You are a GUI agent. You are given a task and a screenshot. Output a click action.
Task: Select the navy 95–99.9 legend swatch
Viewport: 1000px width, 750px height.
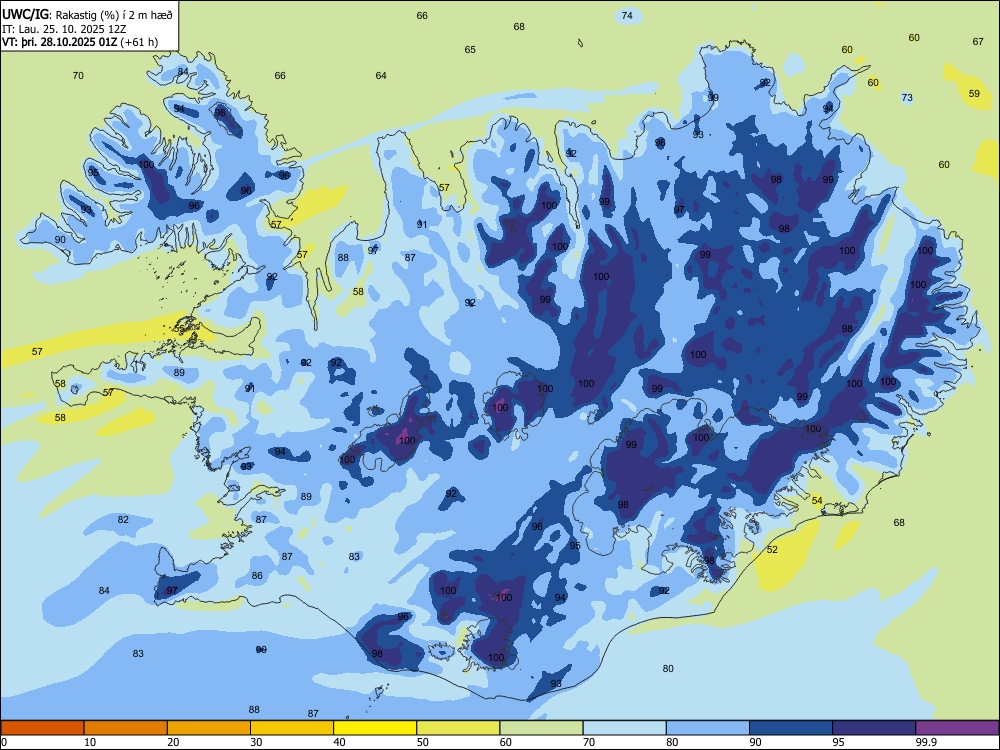(x=874, y=728)
